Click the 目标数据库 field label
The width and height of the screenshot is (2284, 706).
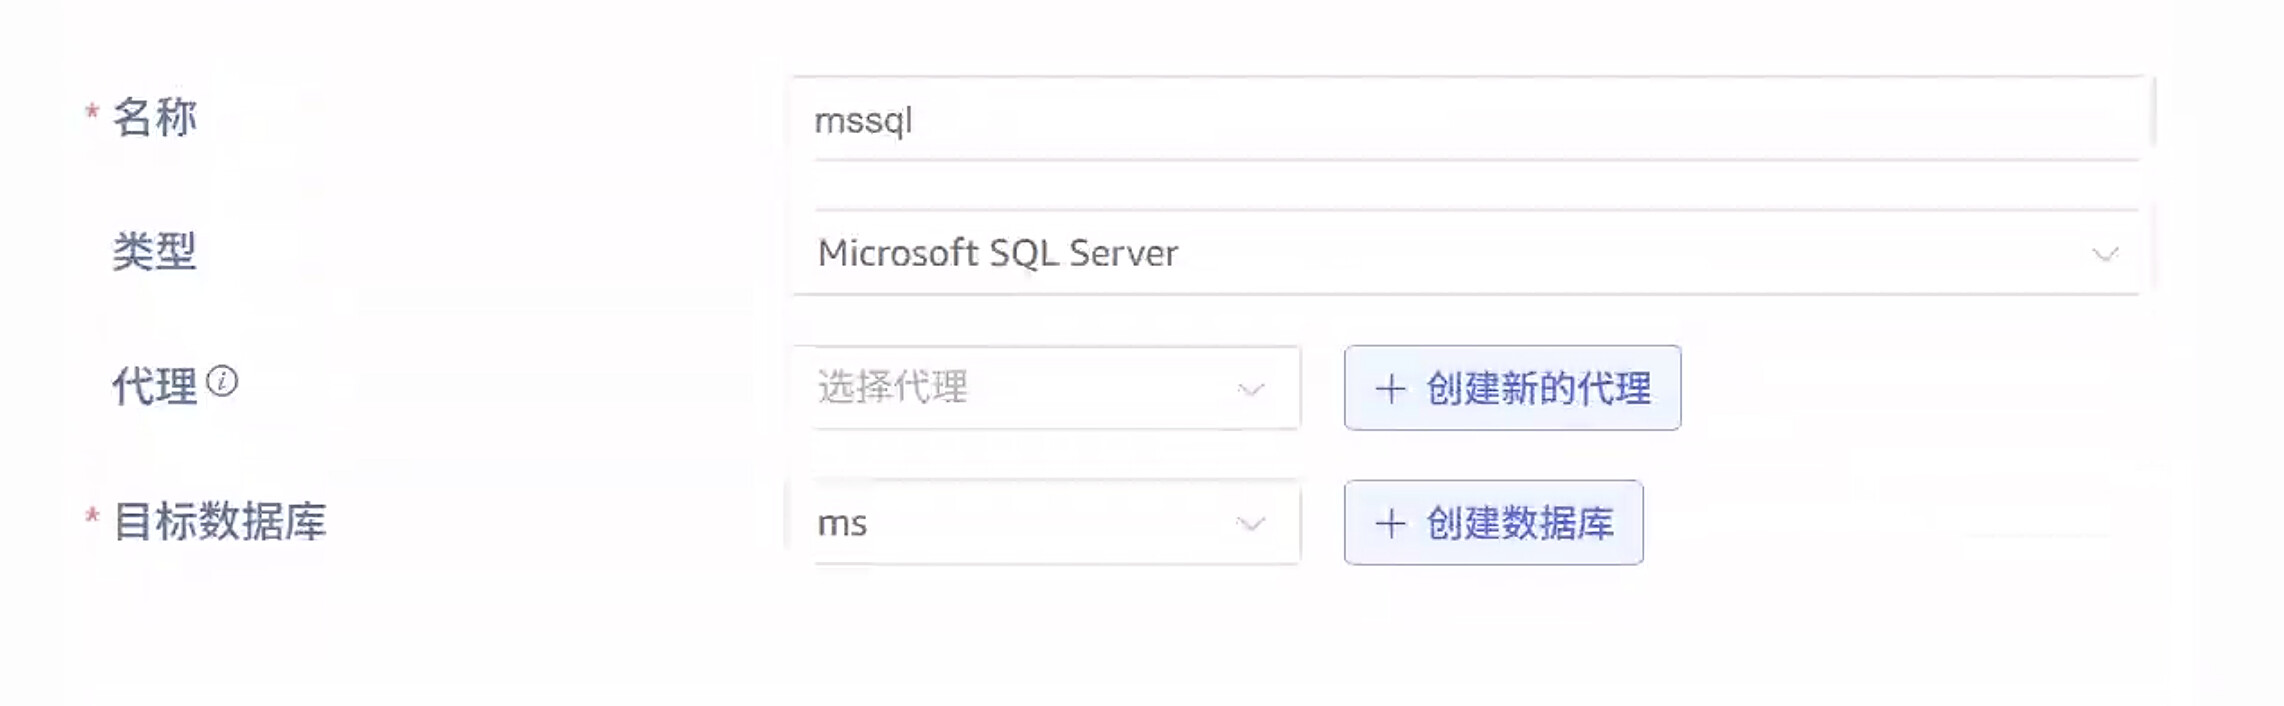coord(220,522)
